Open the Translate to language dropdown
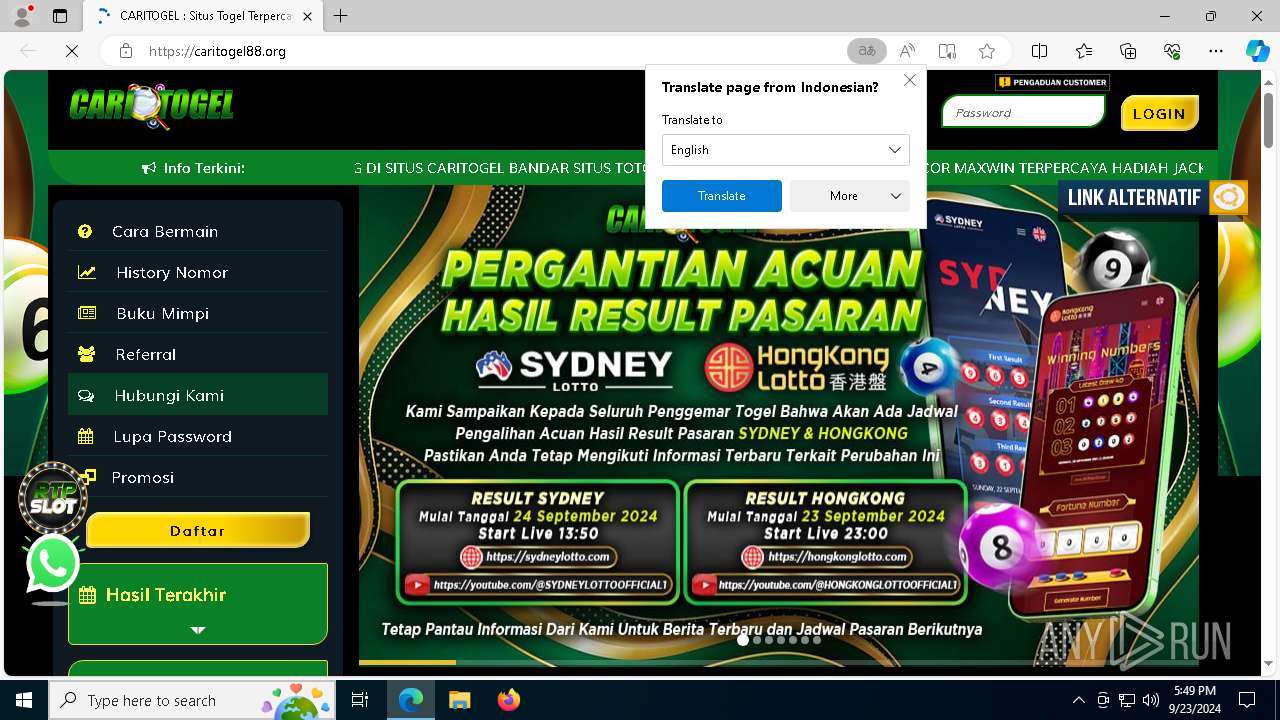1280x720 pixels. click(x=785, y=150)
